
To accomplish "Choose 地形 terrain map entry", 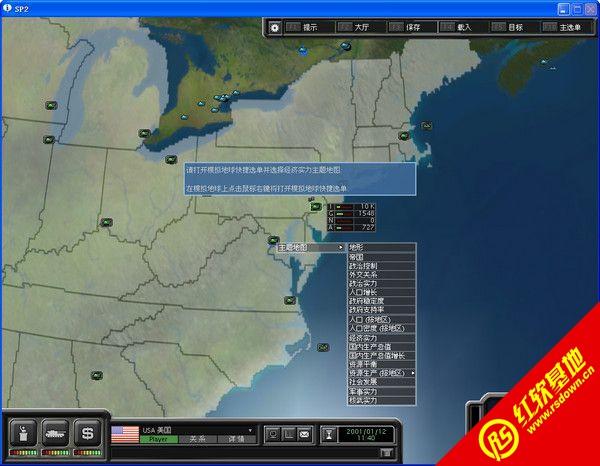I will click(382, 248).
